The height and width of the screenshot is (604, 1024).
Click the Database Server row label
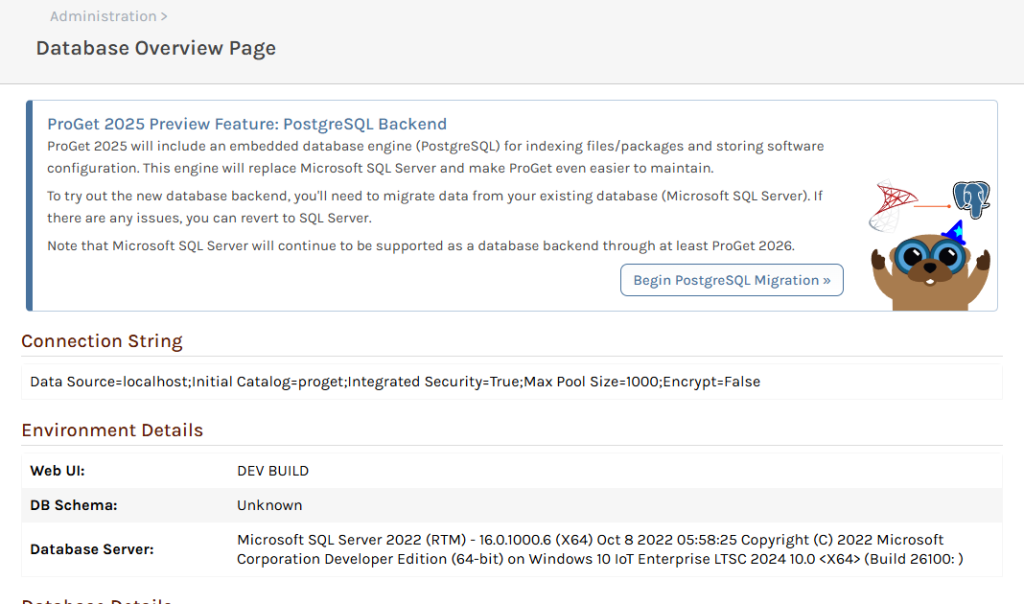pos(92,549)
